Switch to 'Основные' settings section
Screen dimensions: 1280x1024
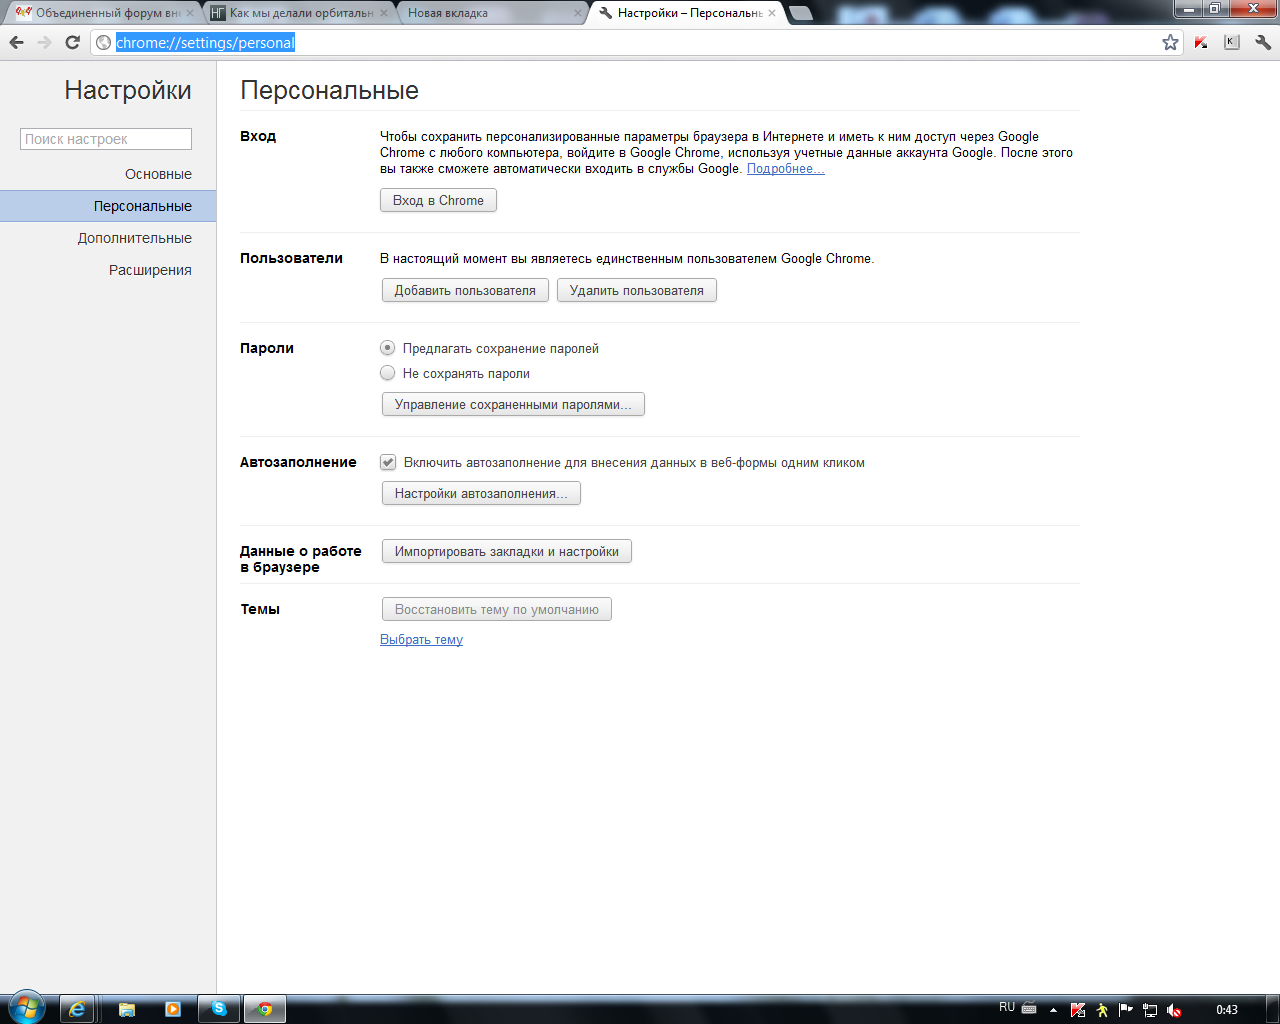click(158, 174)
